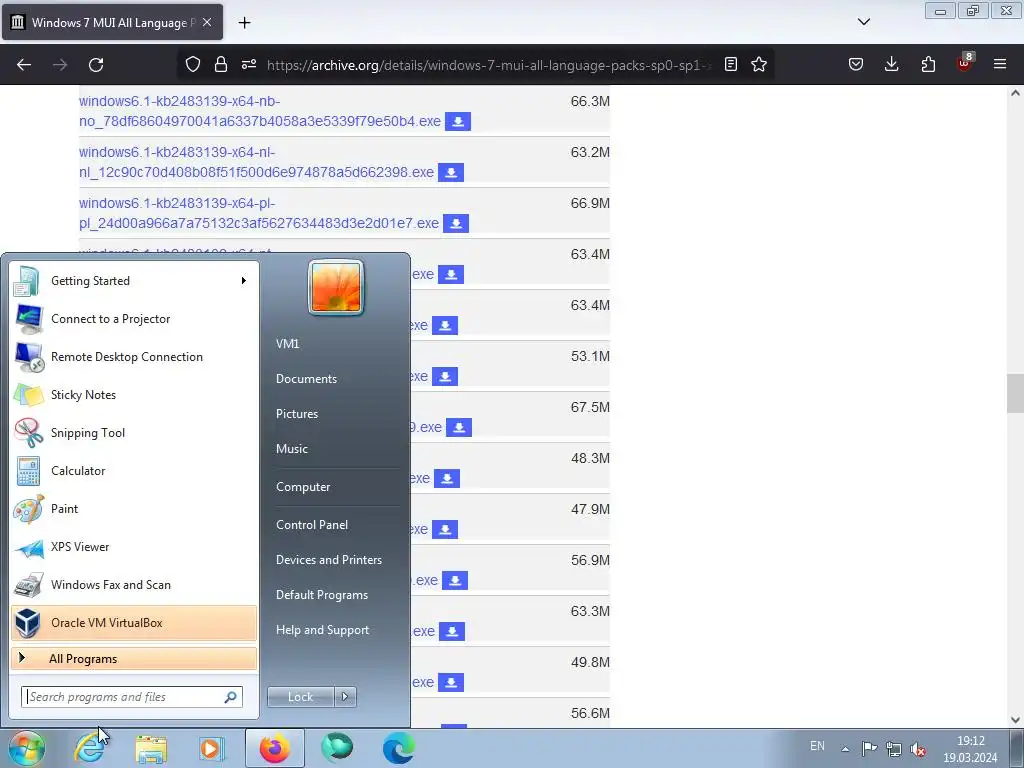
Task: Click the Lock button
Action: 300,697
